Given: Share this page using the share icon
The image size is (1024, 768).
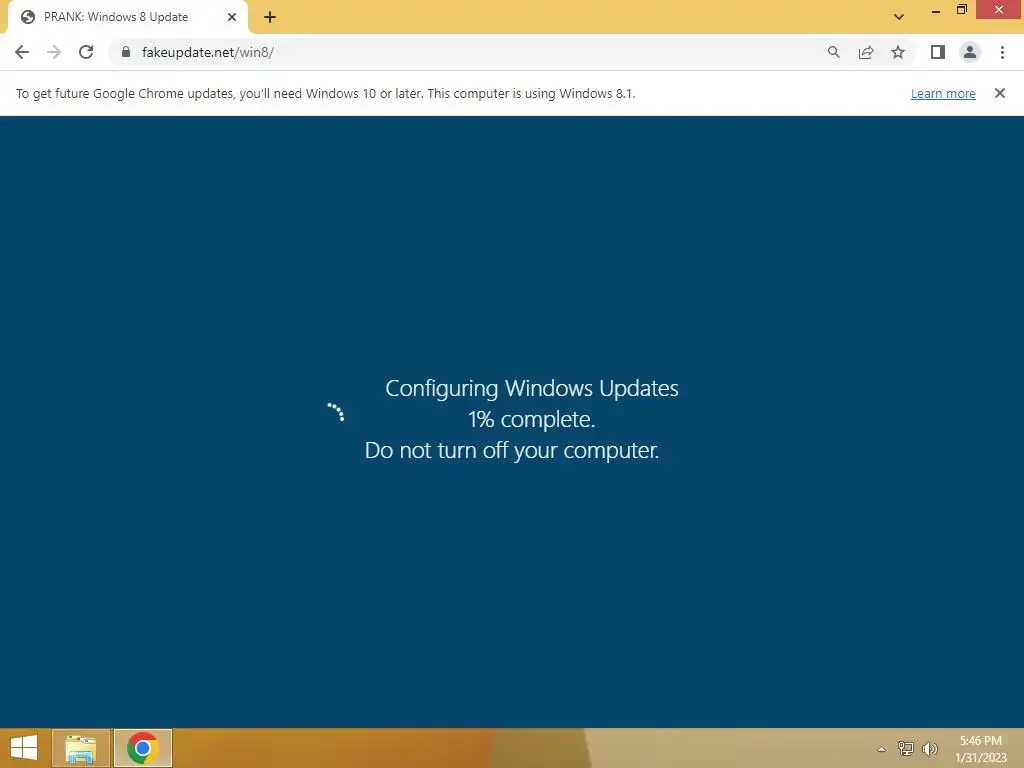Looking at the screenshot, I should 866,52.
